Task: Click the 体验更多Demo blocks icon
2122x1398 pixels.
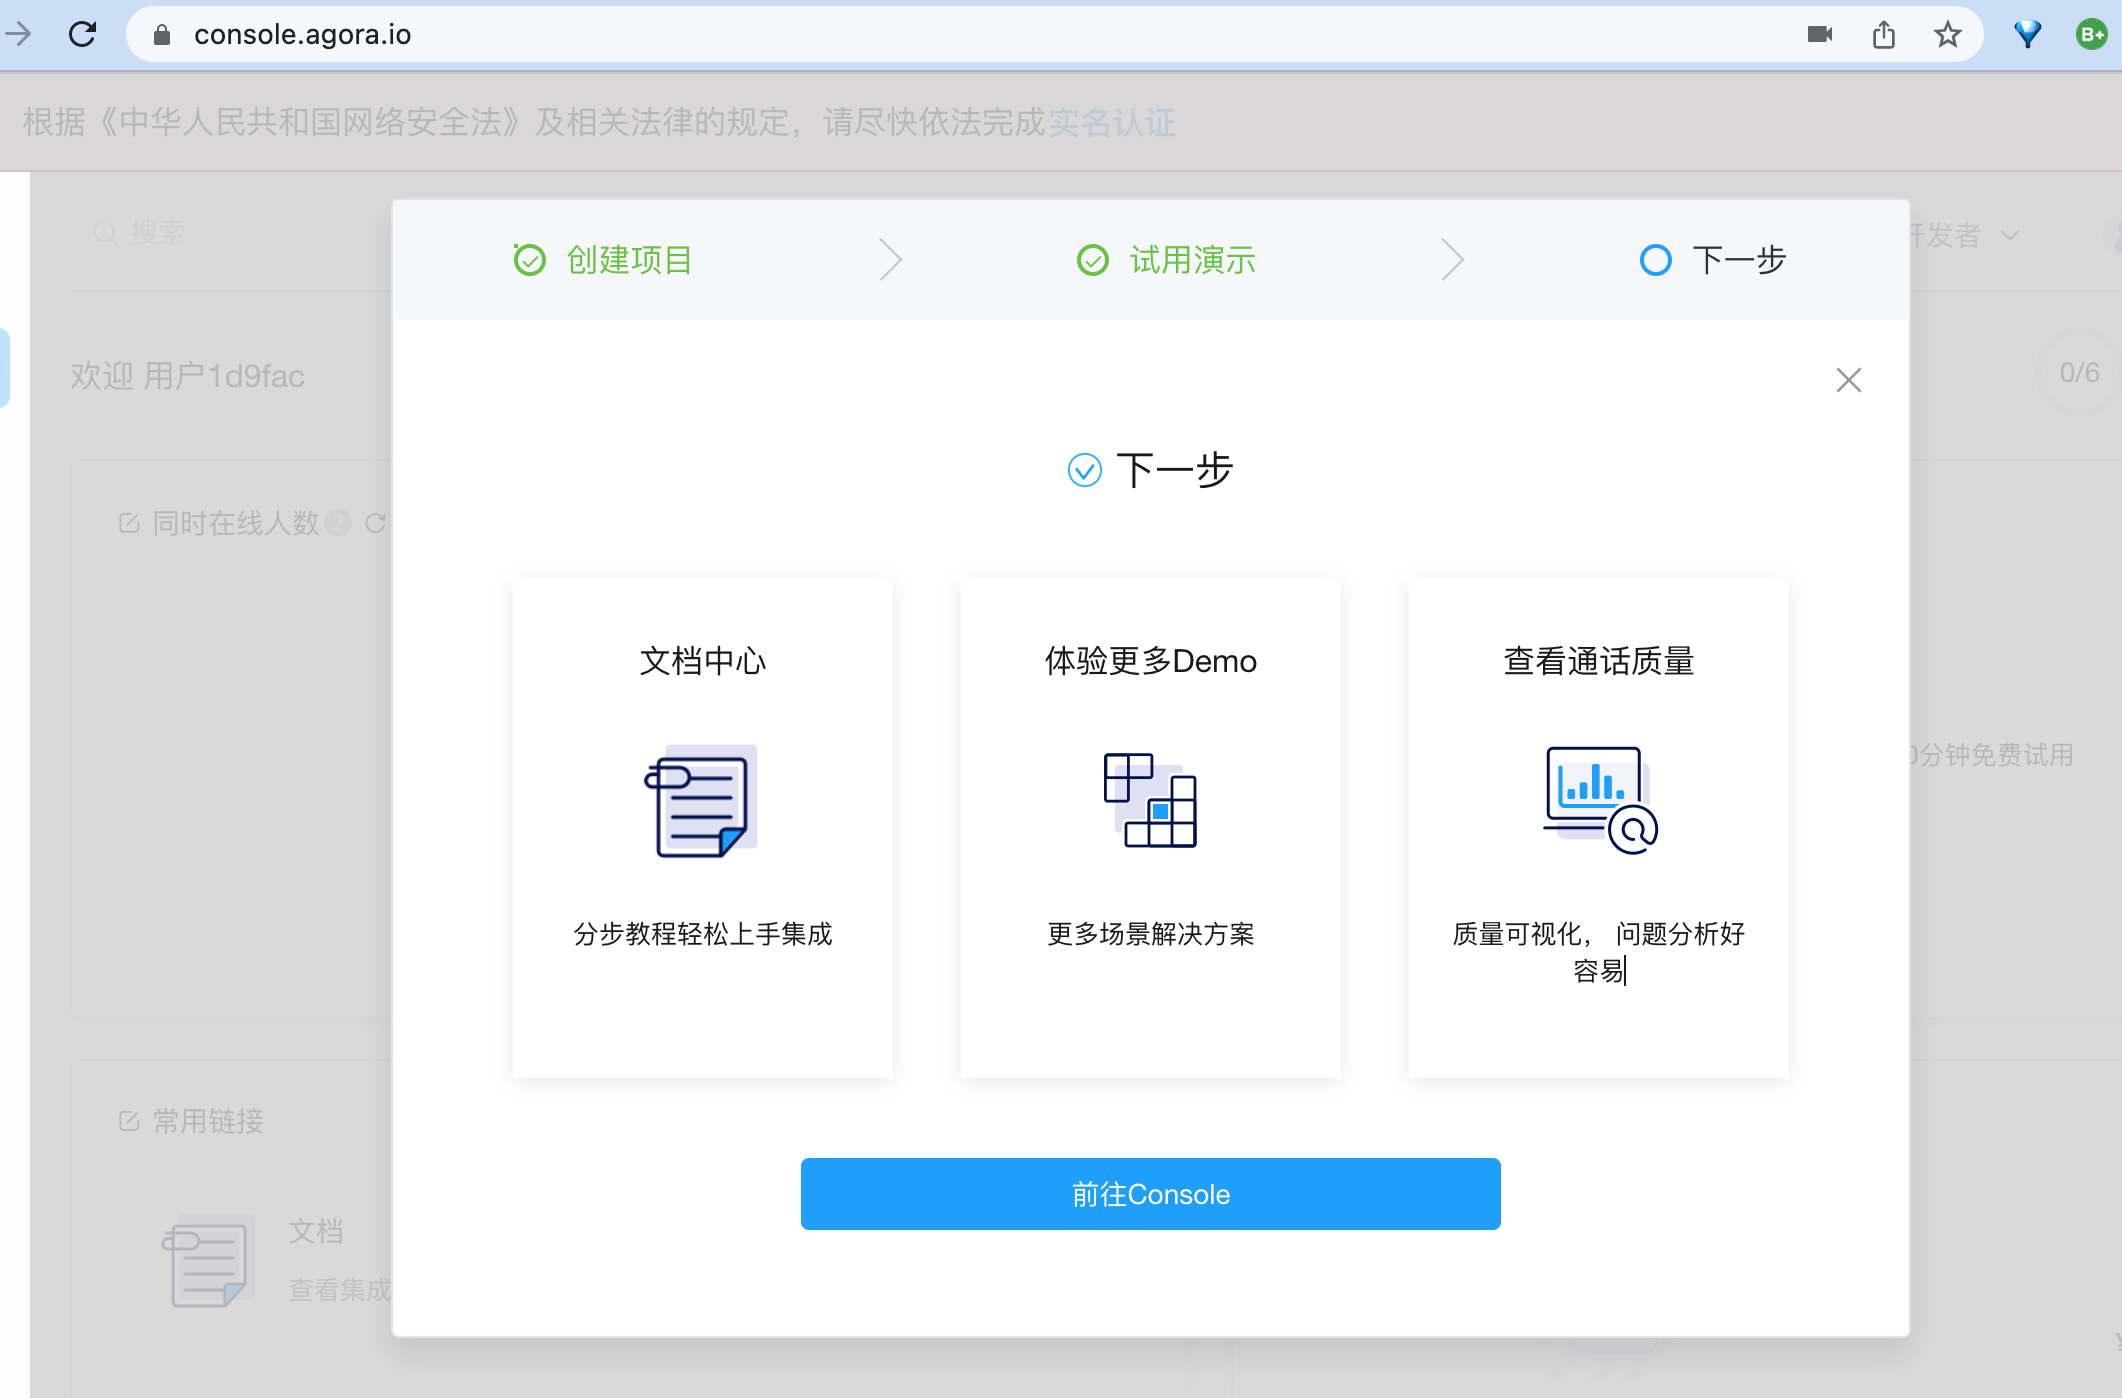Action: [x=1150, y=800]
